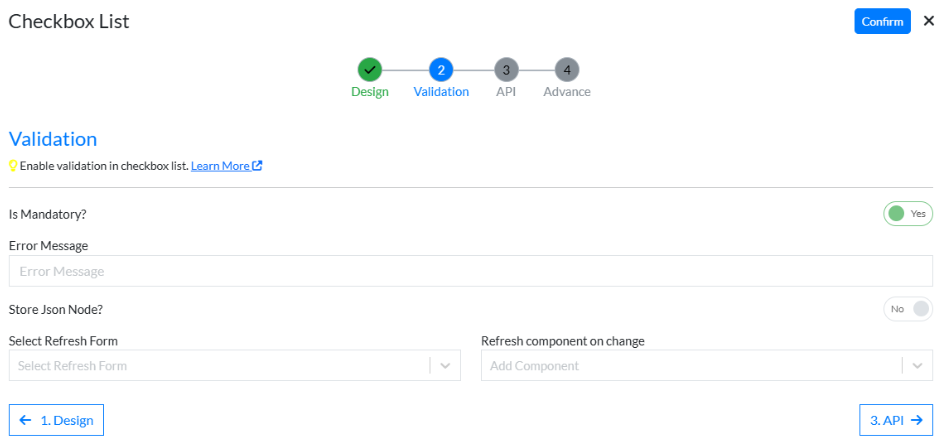Expand the Refresh component on change arrow
This screenshot has height=444, width=942.
click(x=918, y=366)
